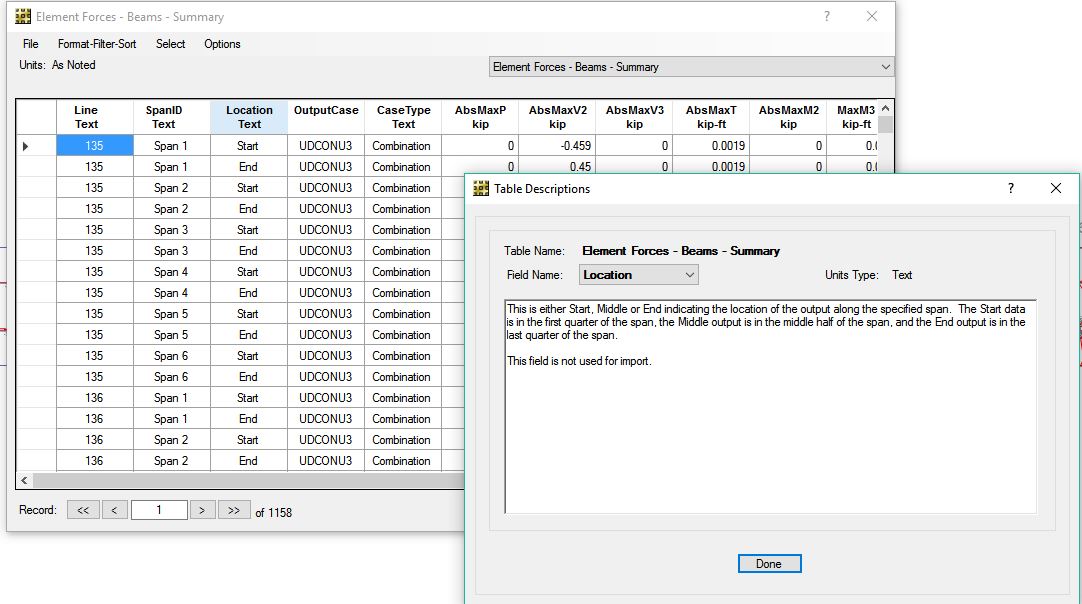The image size is (1082, 604).
Task: Select the highlighted Line 135 cell
Action: tap(95, 146)
